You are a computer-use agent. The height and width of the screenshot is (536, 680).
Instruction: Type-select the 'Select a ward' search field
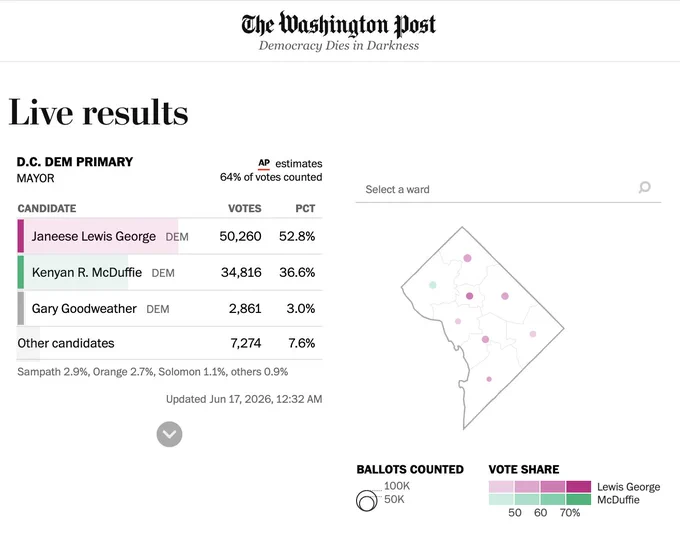pyautogui.click(x=508, y=190)
